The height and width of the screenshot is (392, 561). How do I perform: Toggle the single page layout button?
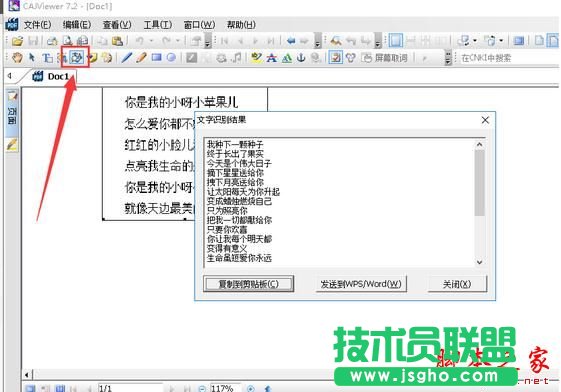(396, 41)
